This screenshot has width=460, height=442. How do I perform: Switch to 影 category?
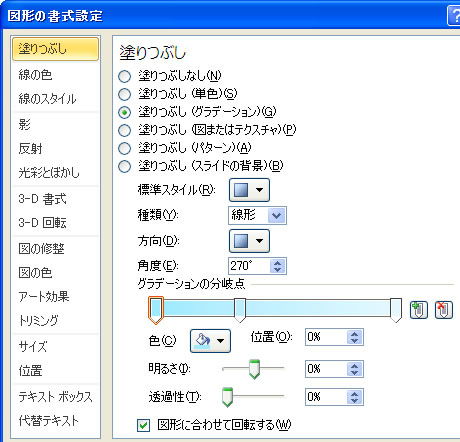tap(25, 124)
